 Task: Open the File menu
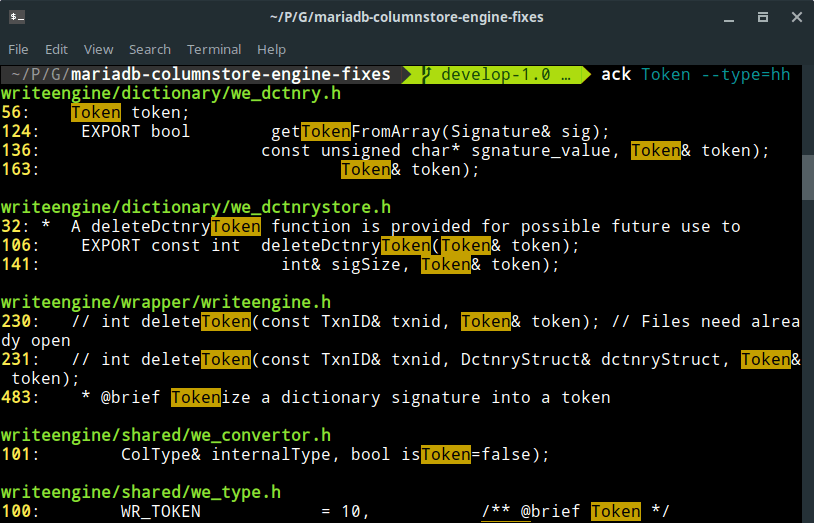[18, 49]
